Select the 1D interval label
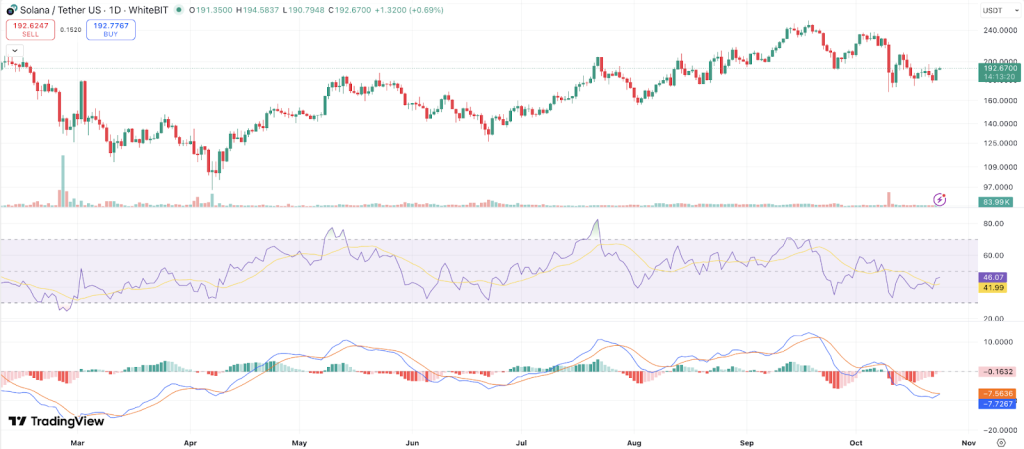 119,10
